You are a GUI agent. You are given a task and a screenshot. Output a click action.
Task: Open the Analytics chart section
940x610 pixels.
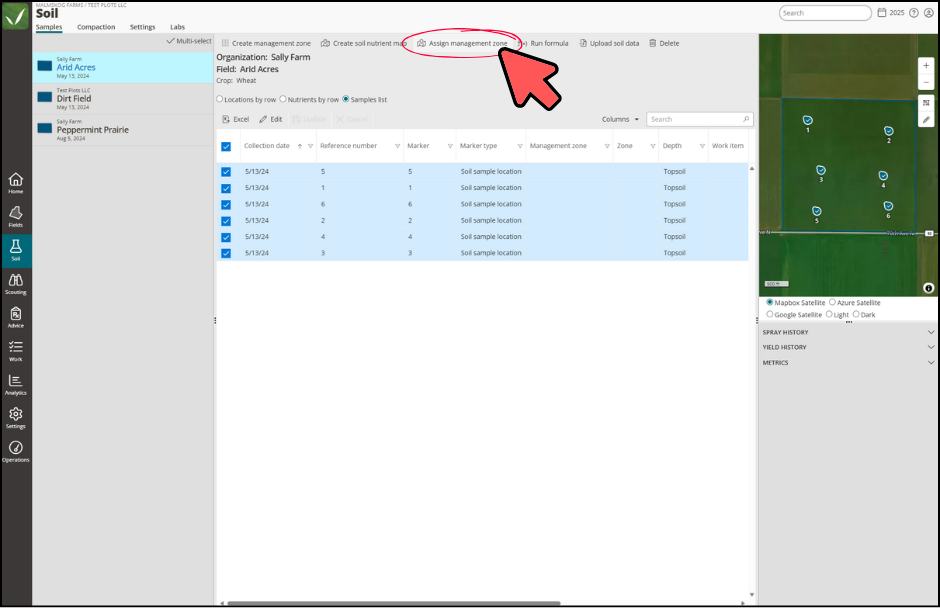[16, 384]
